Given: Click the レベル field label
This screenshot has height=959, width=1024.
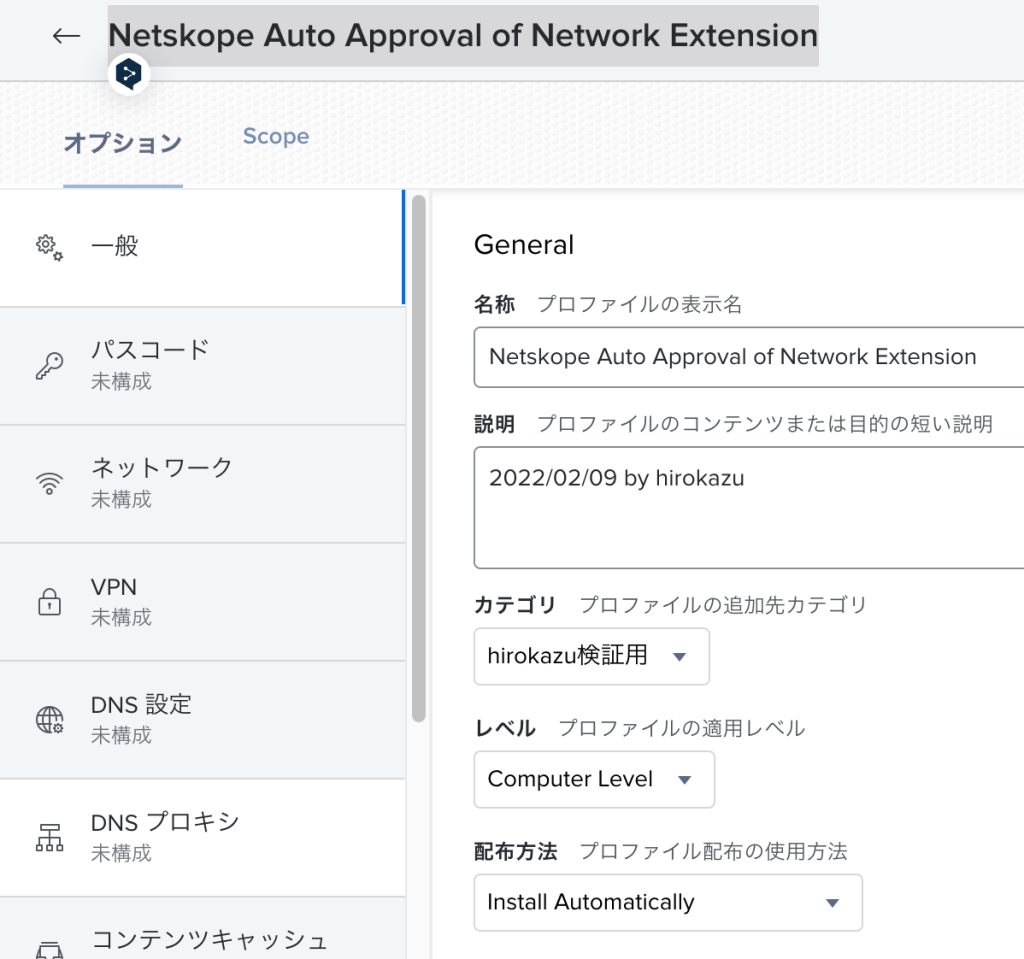Looking at the screenshot, I should [x=505, y=728].
